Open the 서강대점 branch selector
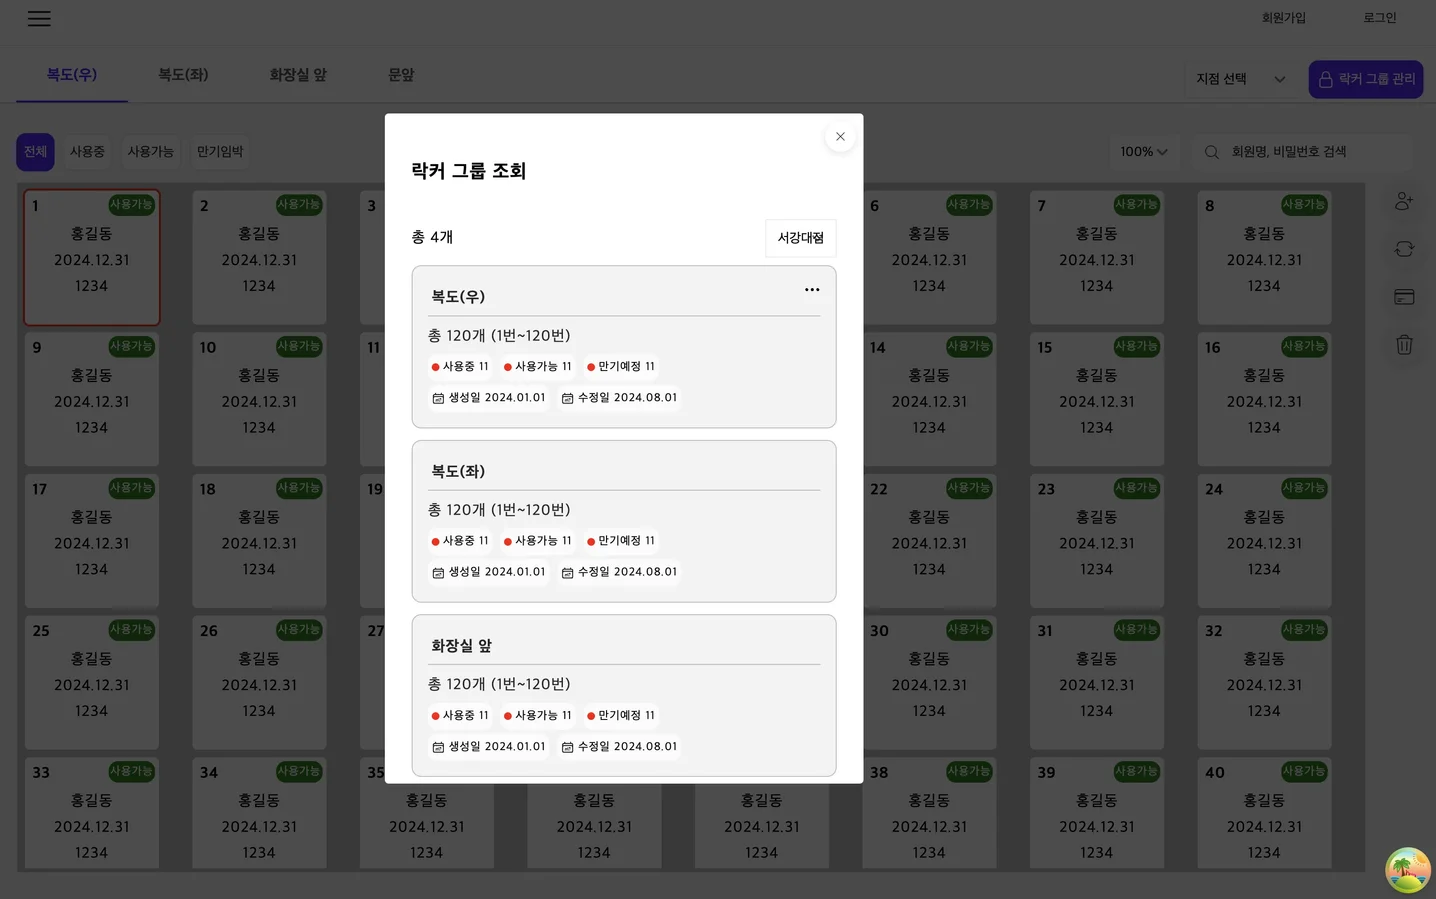The image size is (1436, 899). pos(801,238)
